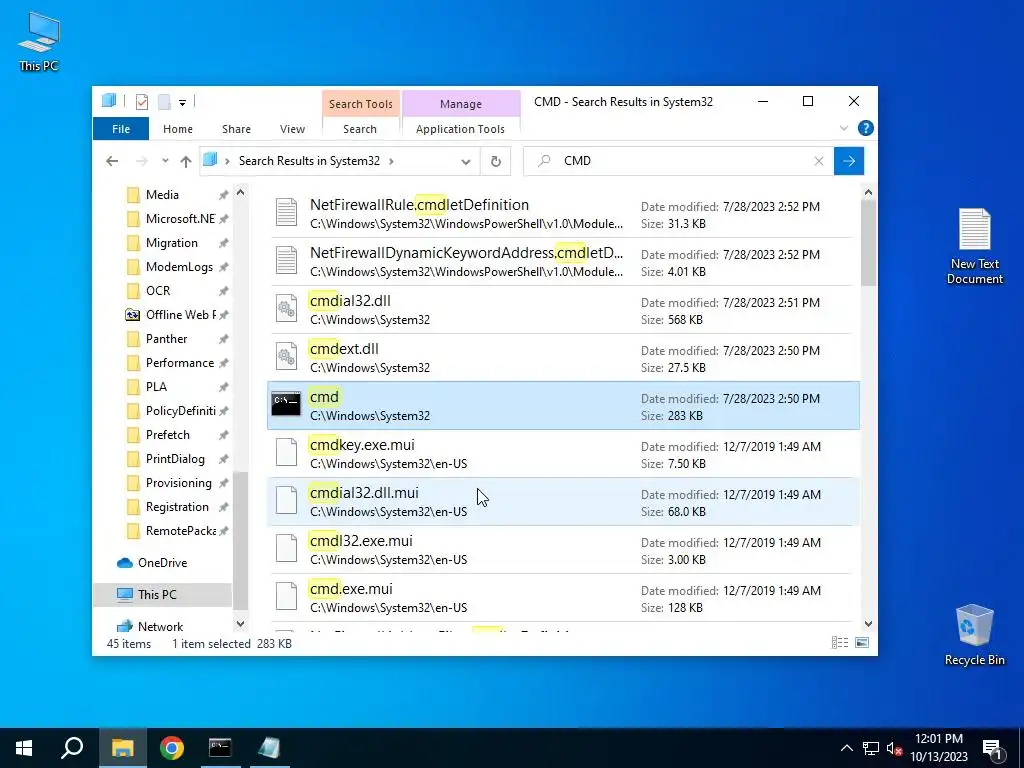Image resolution: width=1024 pixels, height=768 pixels.
Task: Select Panther folder in navigation pane
Action: point(166,339)
